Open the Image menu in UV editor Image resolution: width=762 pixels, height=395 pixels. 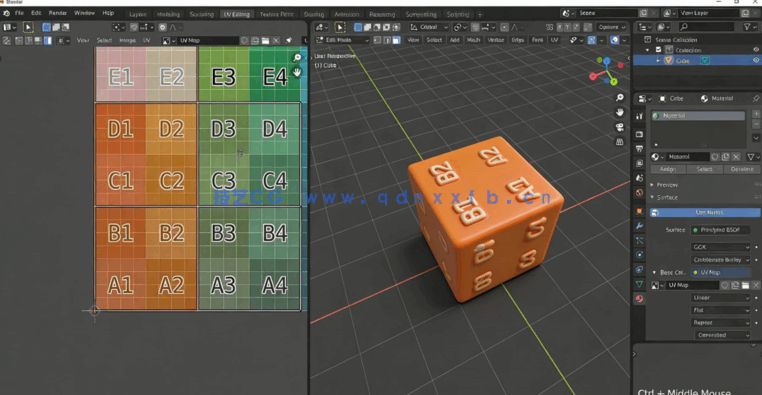point(127,40)
